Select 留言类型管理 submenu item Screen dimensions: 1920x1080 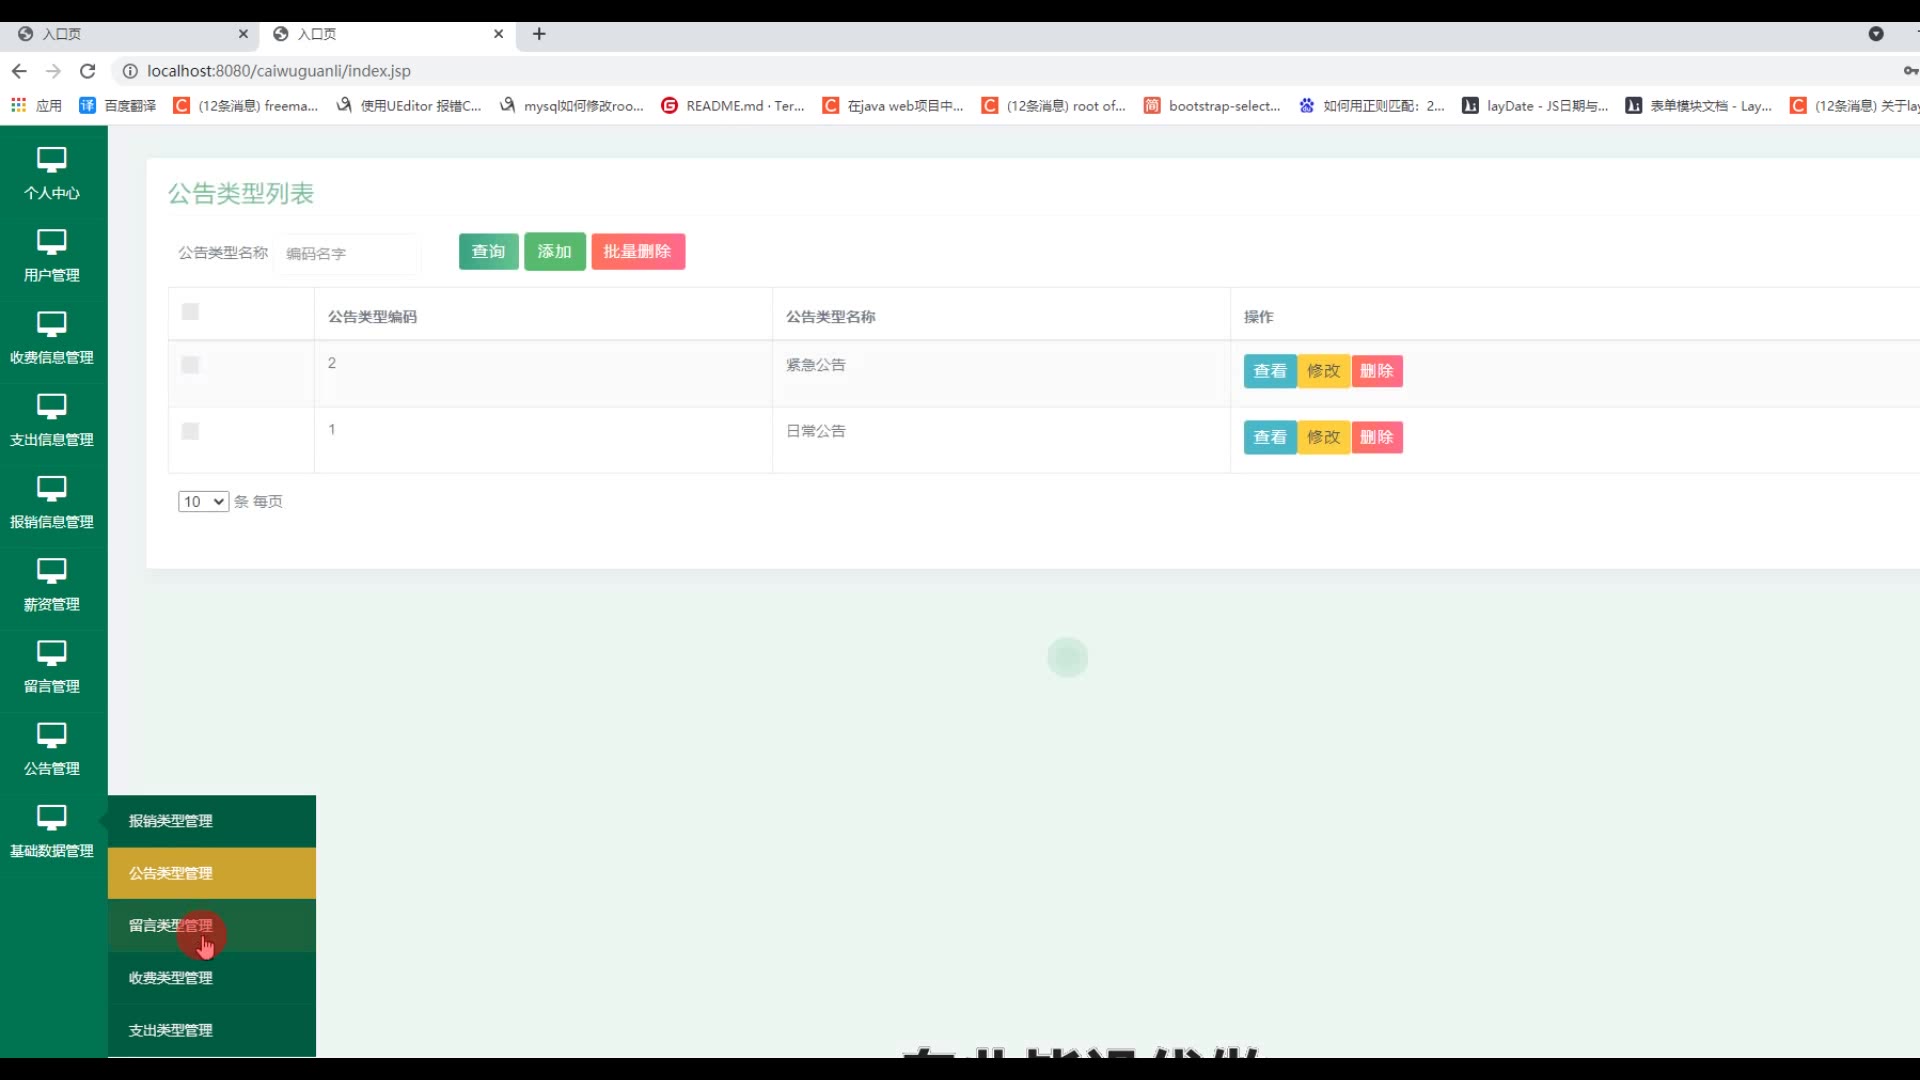(171, 926)
